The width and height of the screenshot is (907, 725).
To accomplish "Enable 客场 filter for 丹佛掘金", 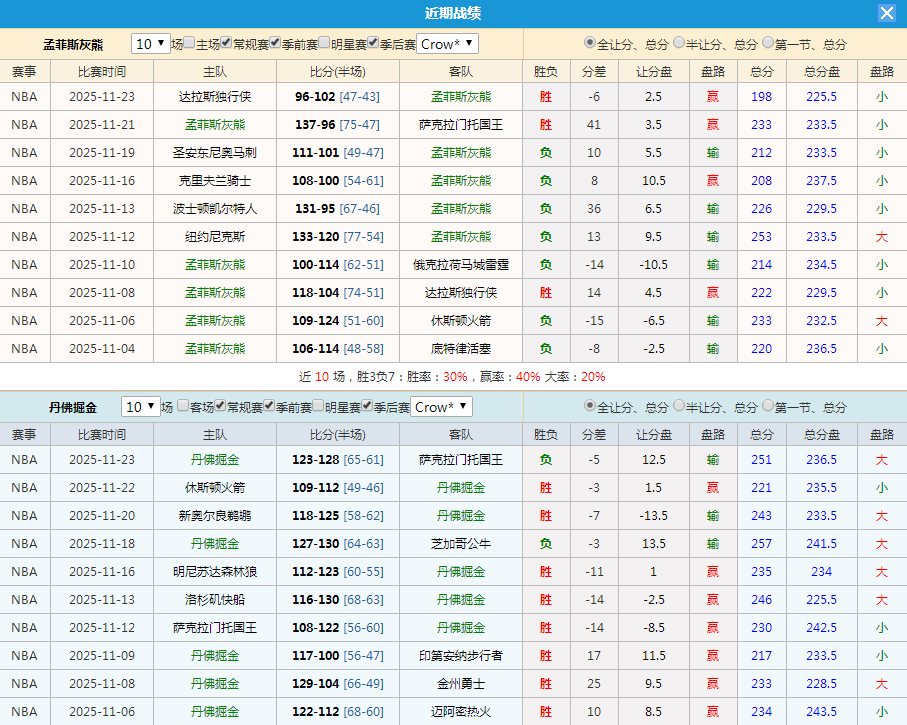I will pyautogui.click(x=182, y=407).
